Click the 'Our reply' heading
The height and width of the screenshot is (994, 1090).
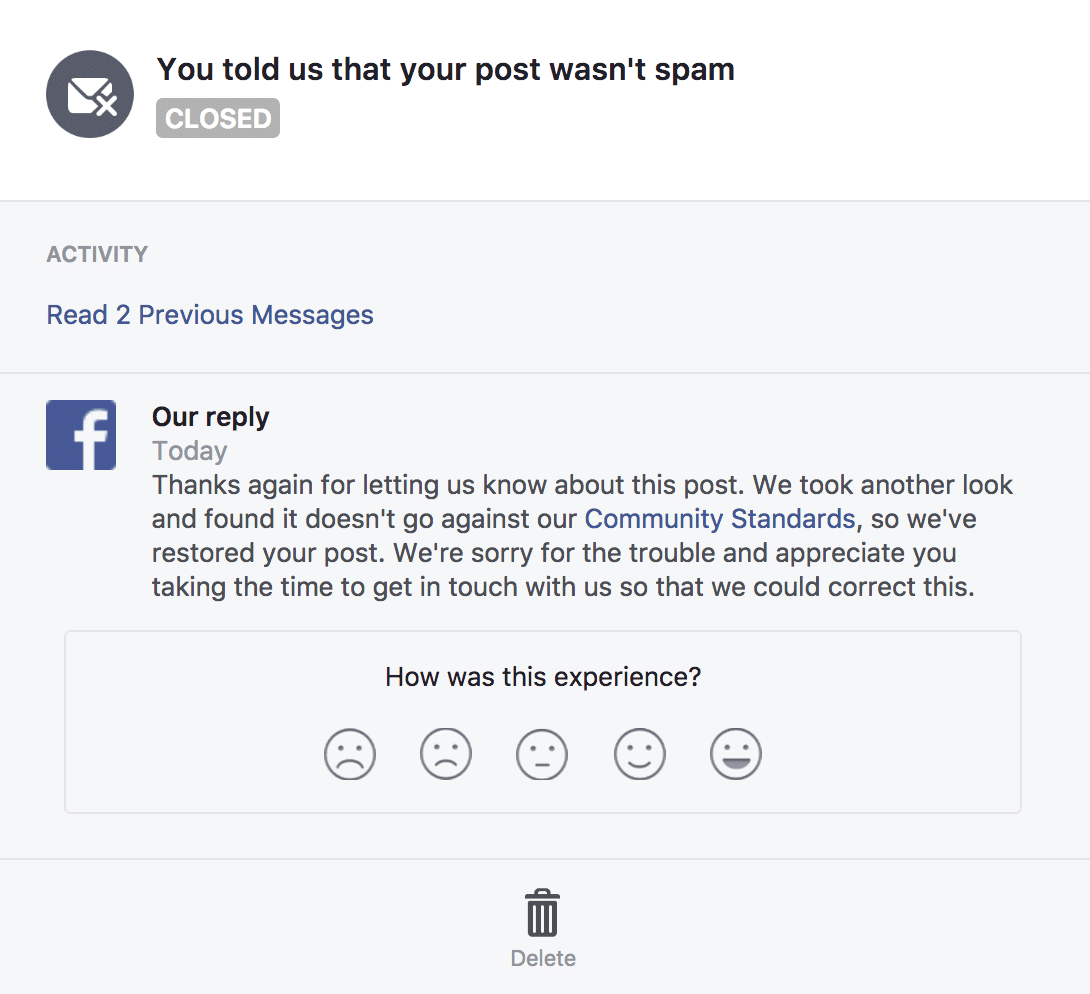(211, 417)
